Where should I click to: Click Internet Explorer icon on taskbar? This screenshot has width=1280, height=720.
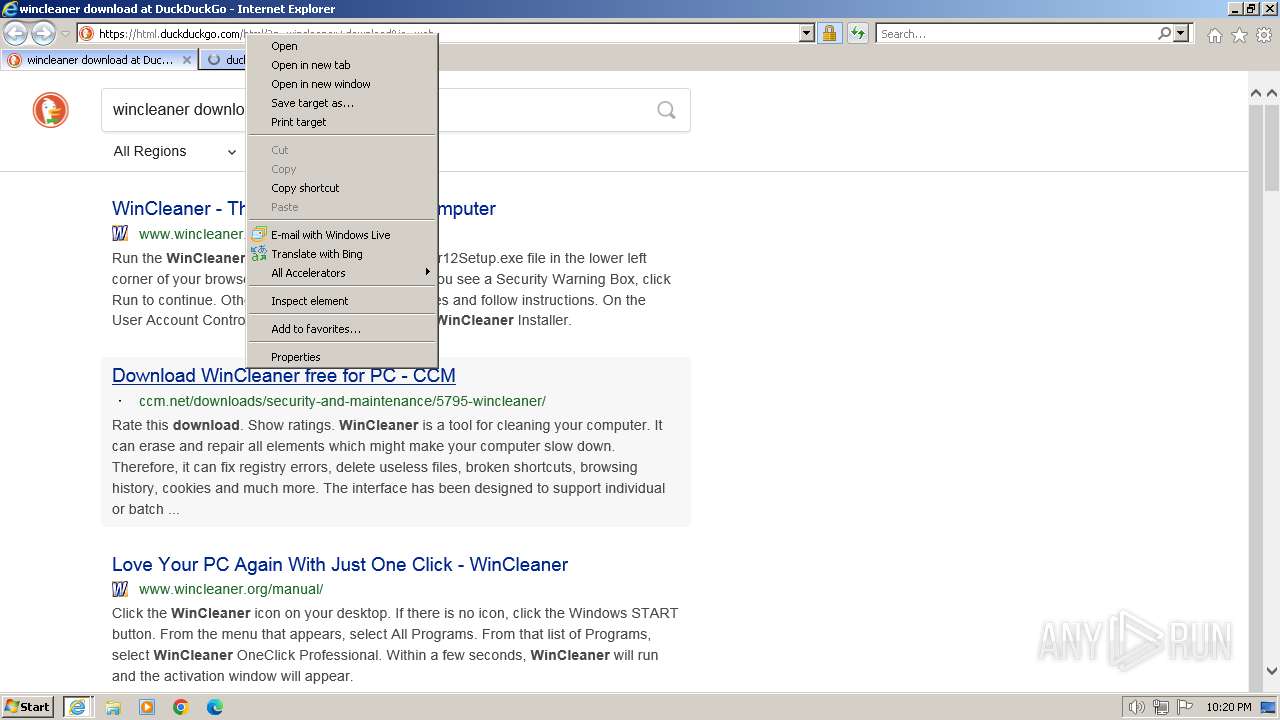(77, 707)
